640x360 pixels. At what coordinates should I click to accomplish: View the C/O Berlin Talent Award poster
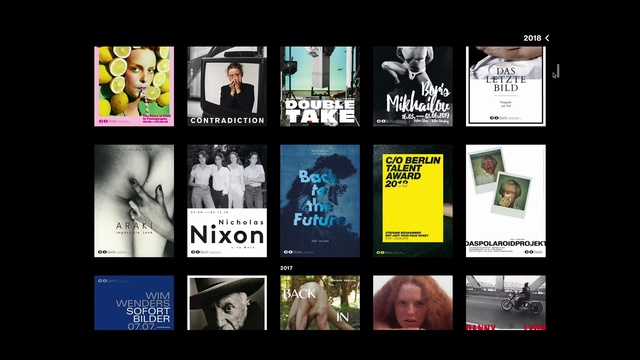click(x=413, y=201)
